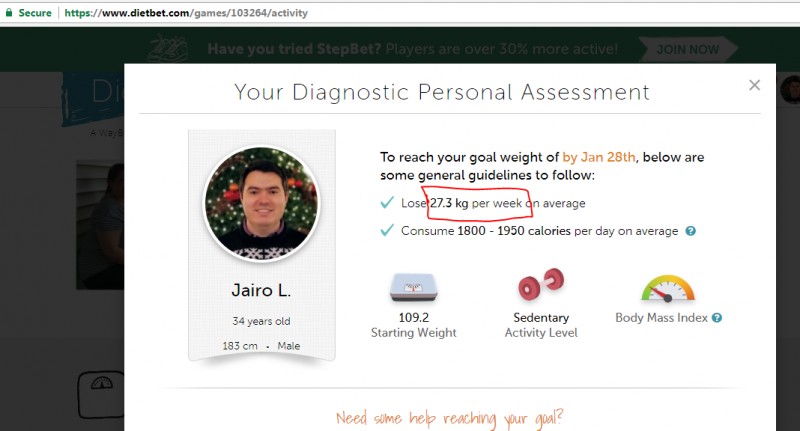Viewport: 800px width, 431px height.
Task: Click Jairo L. profile photo
Action: click(262, 204)
